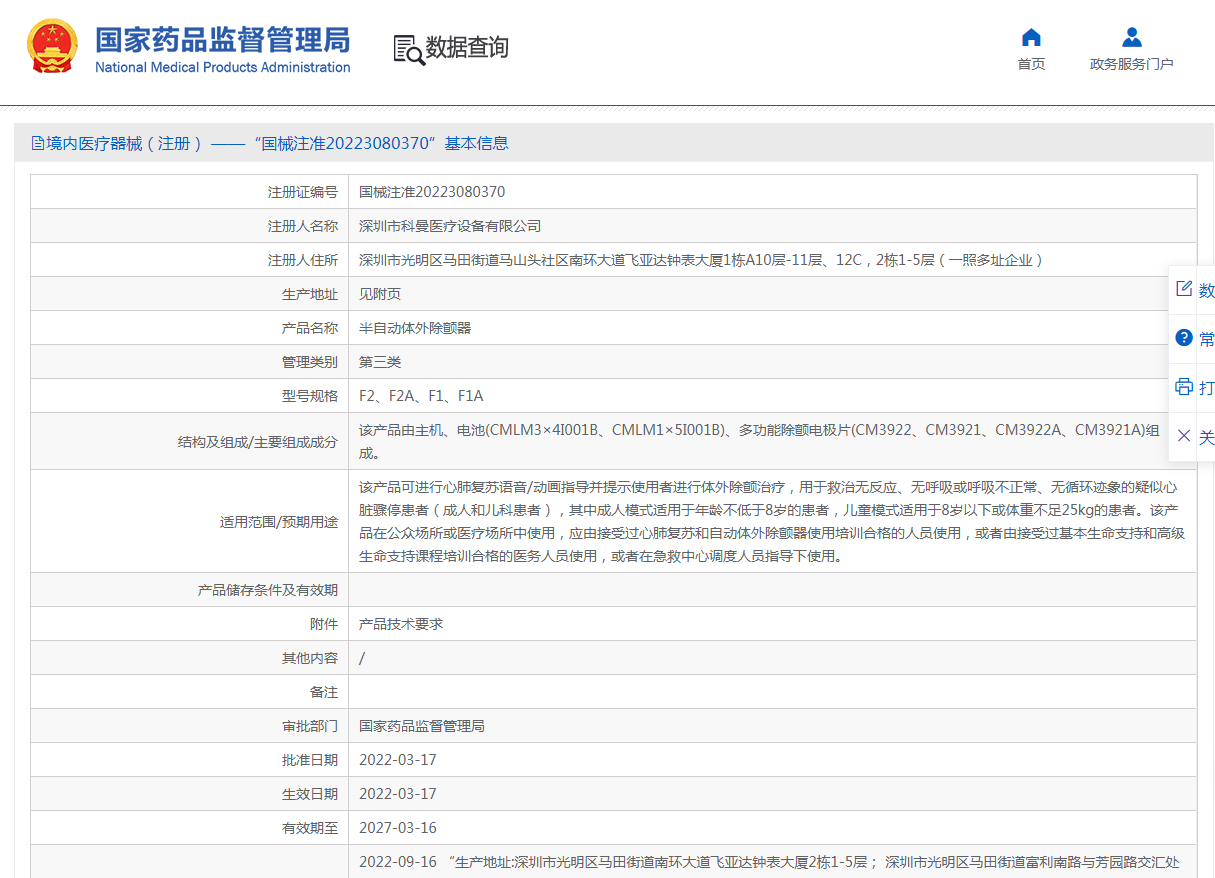Click the 备注 label

tap(324, 692)
